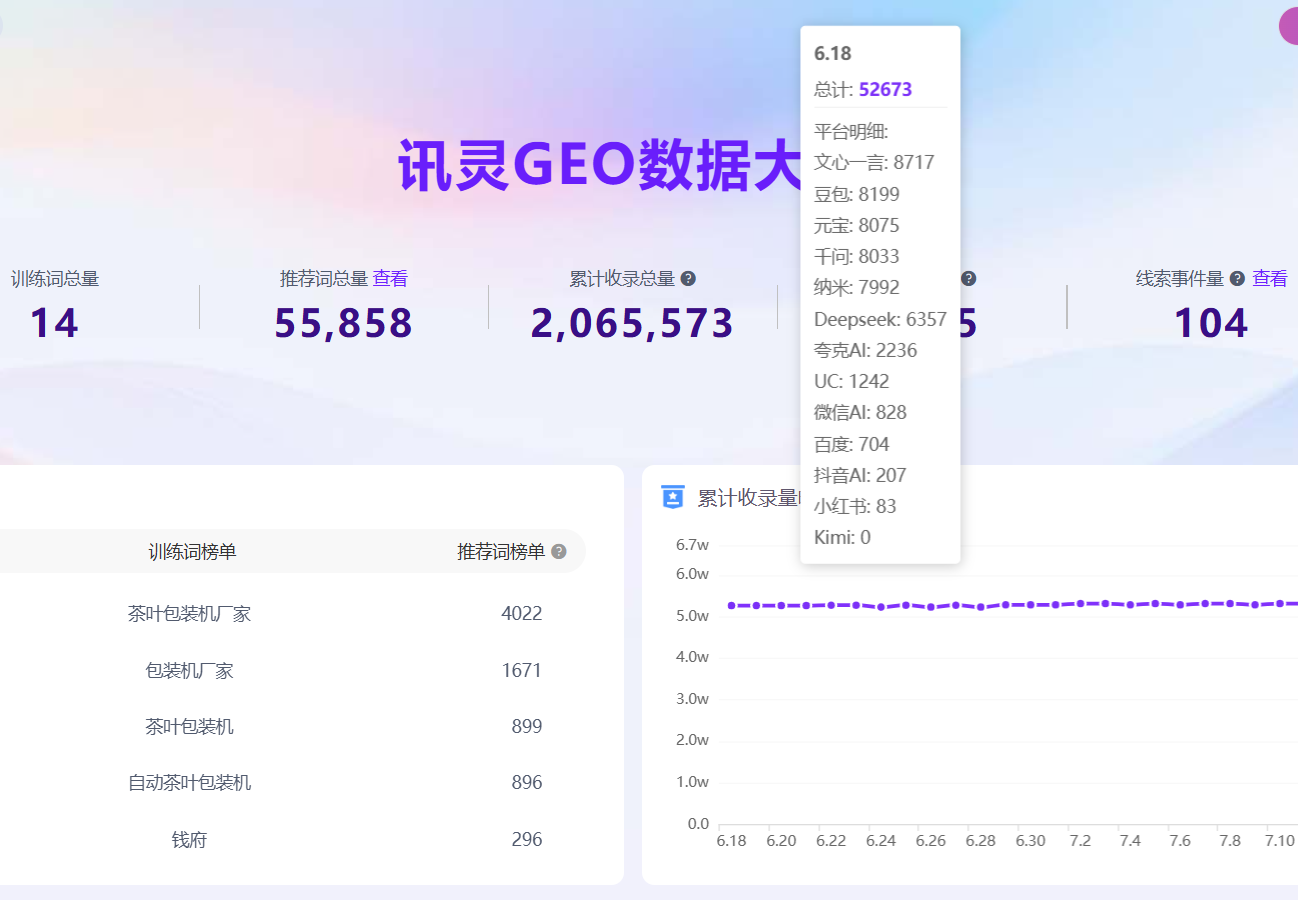
Task: Click 总计 52673 in the tooltip
Action: (863, 89)
